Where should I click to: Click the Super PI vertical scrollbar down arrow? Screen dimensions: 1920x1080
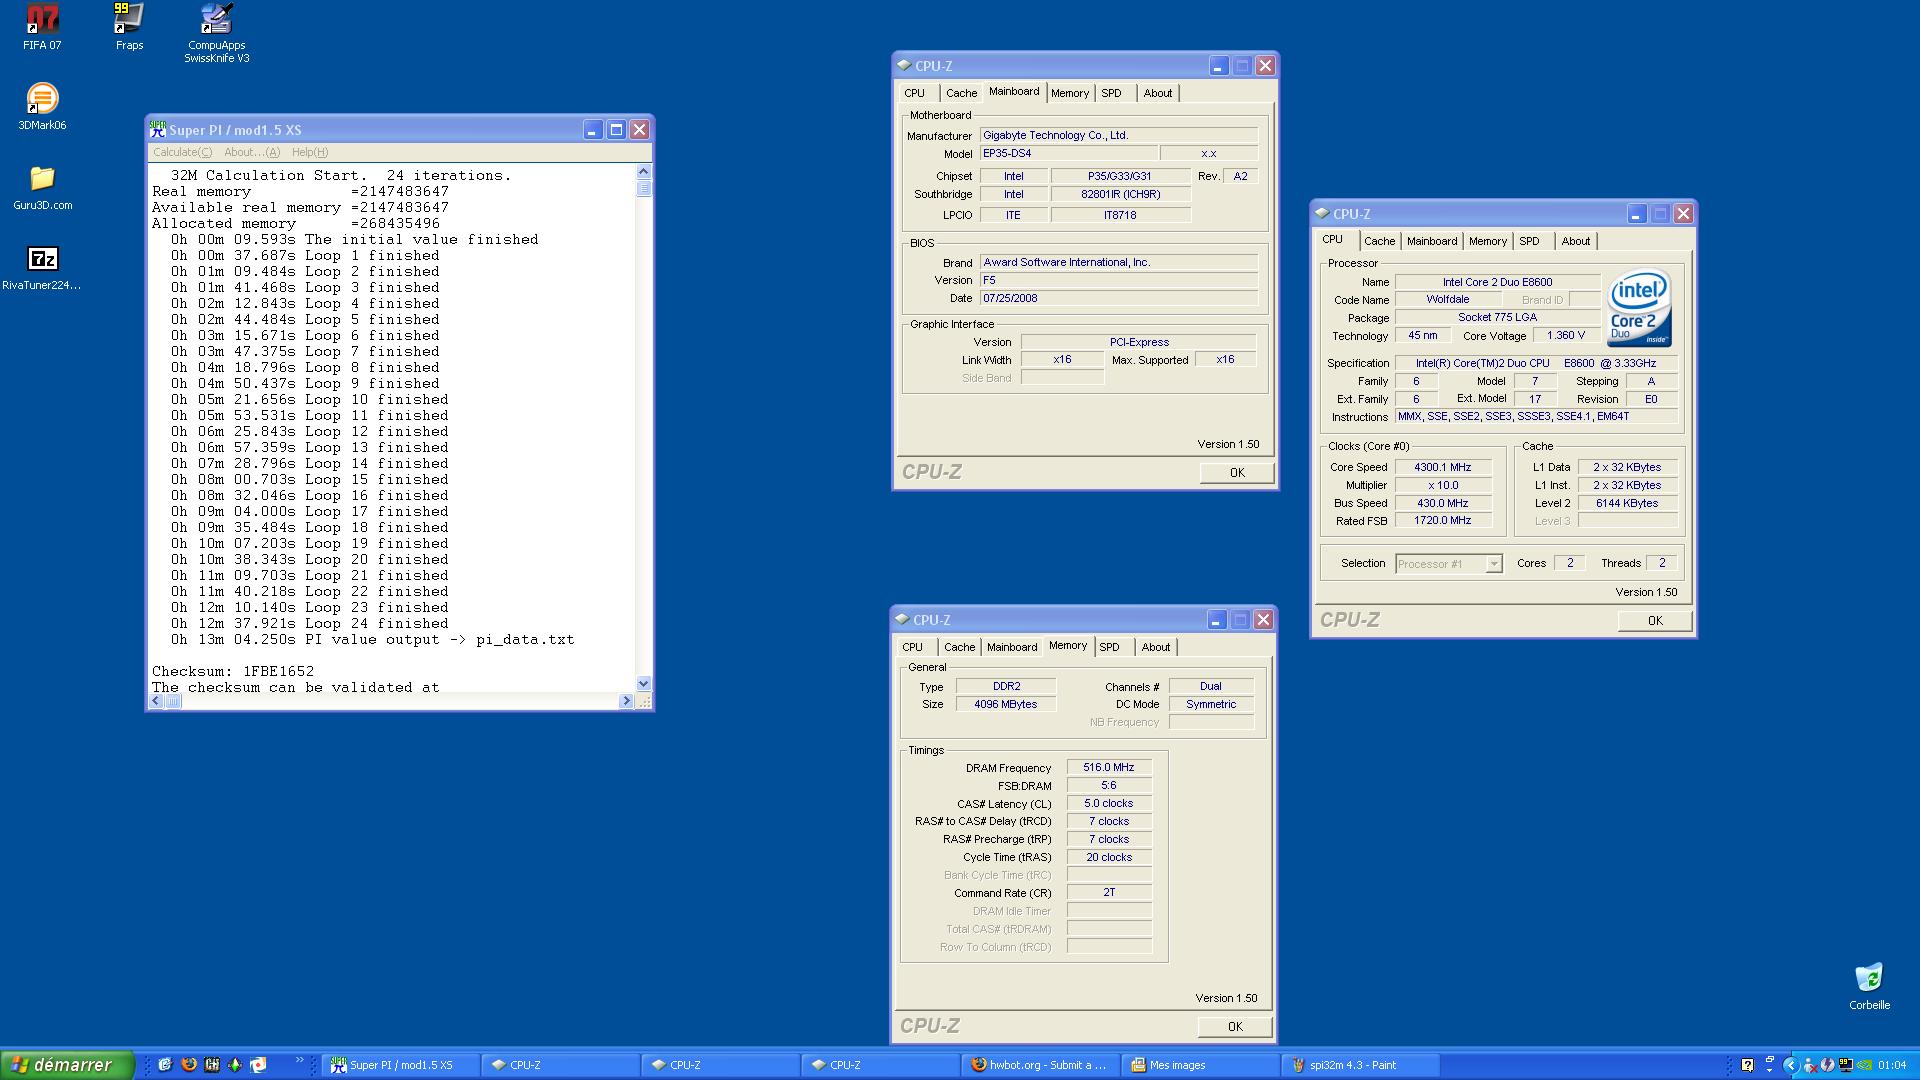click(x=643, y=684)
